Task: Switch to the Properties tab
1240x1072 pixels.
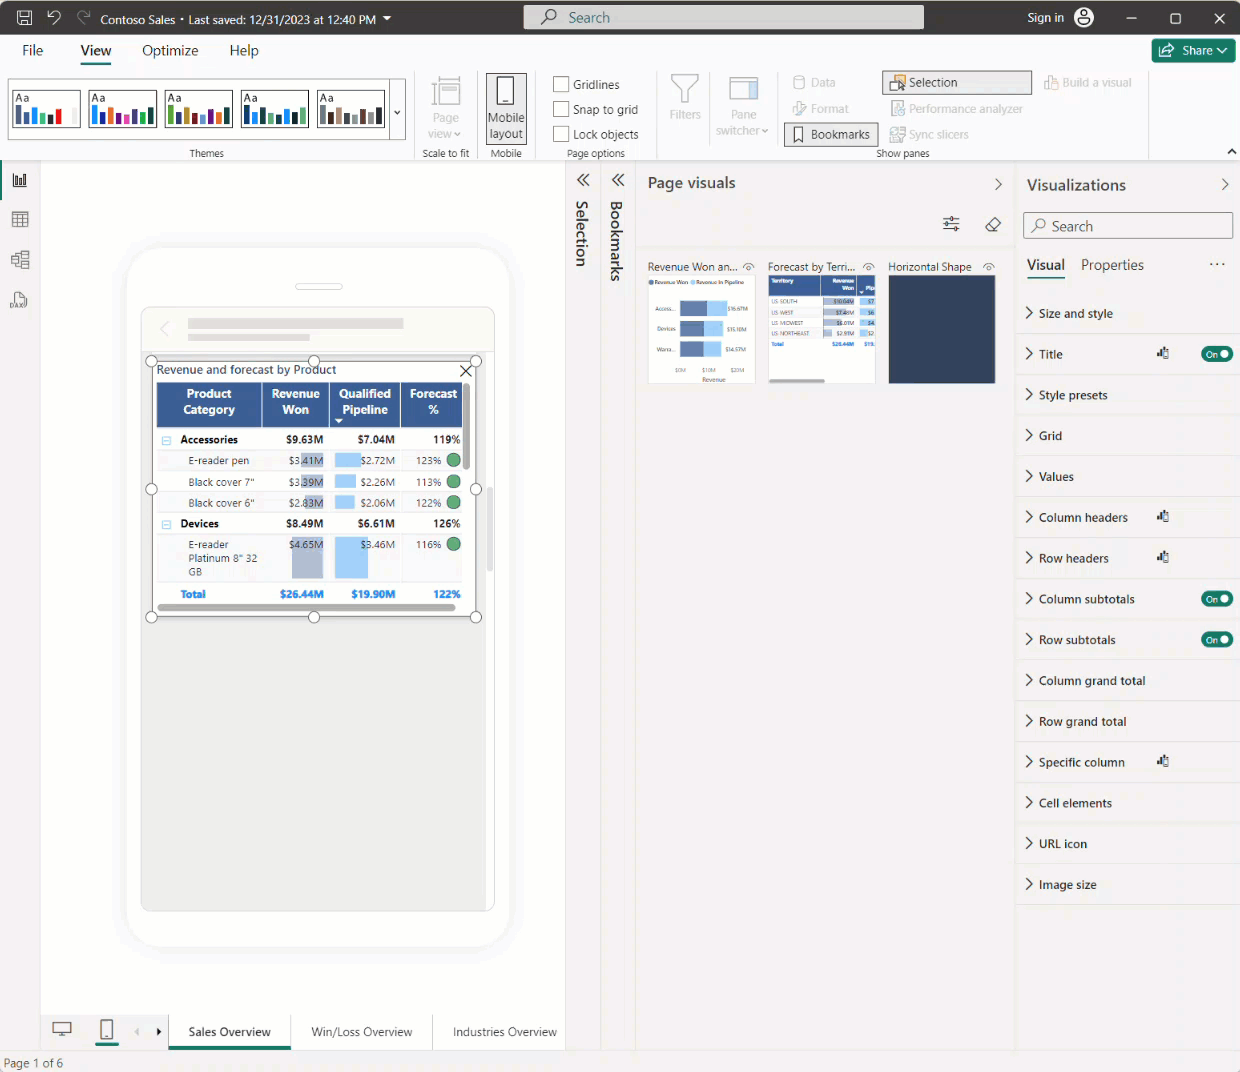Action: pyautogui.click(x=1112, y=265)
